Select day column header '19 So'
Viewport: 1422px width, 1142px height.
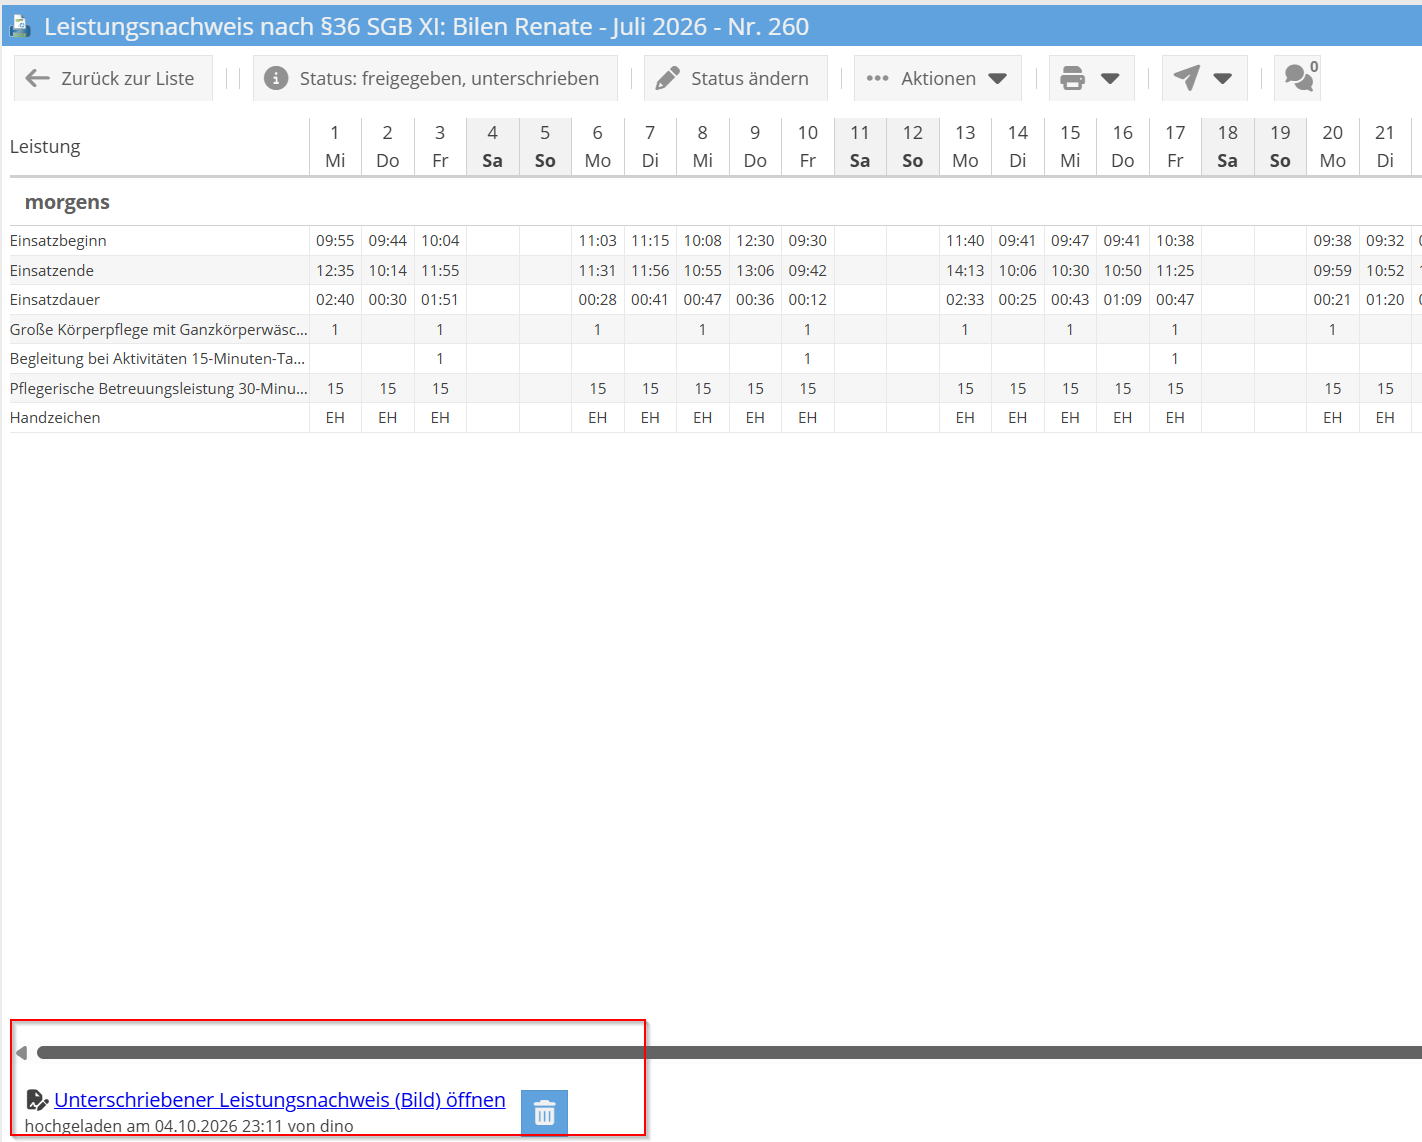click(1280, 147)
